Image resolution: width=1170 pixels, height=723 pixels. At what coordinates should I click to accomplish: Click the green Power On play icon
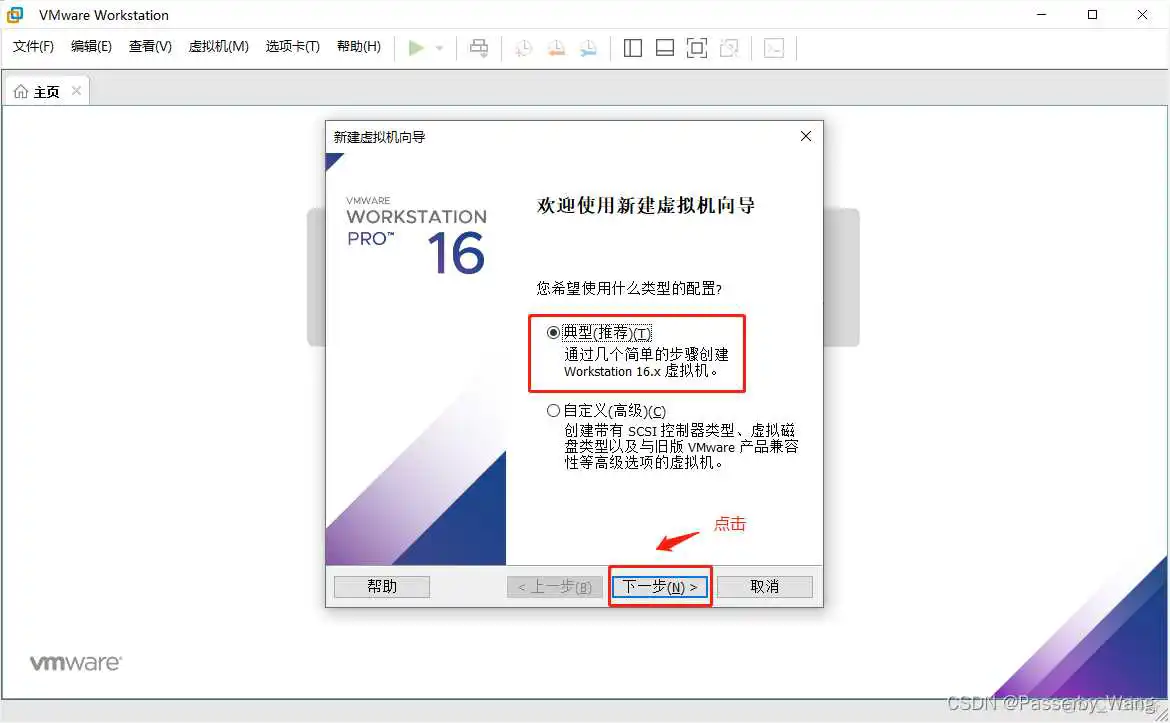[416, 48]
